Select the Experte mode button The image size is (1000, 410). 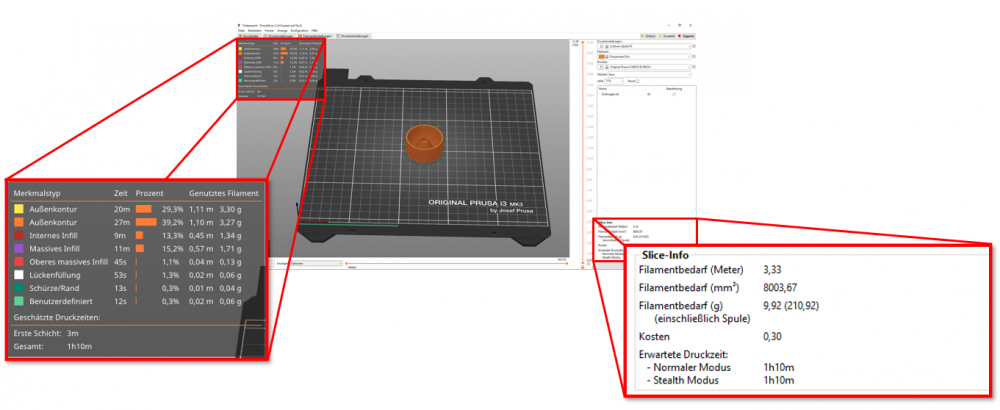pyautogui.click(x=686, y=36)
